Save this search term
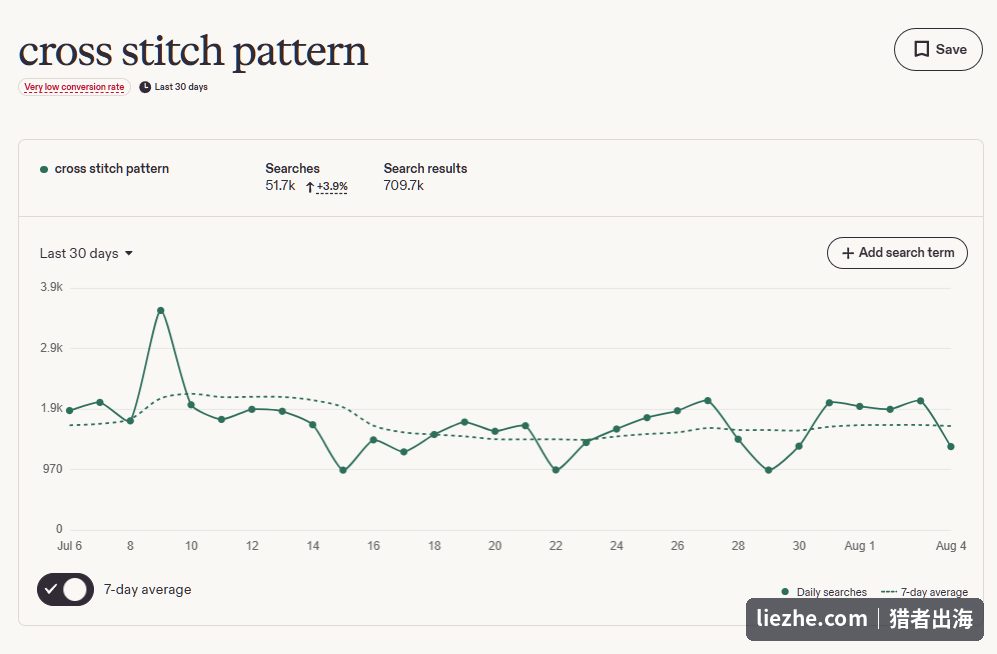This screenshot has height=654, width=997. click(x=938, y=50)
